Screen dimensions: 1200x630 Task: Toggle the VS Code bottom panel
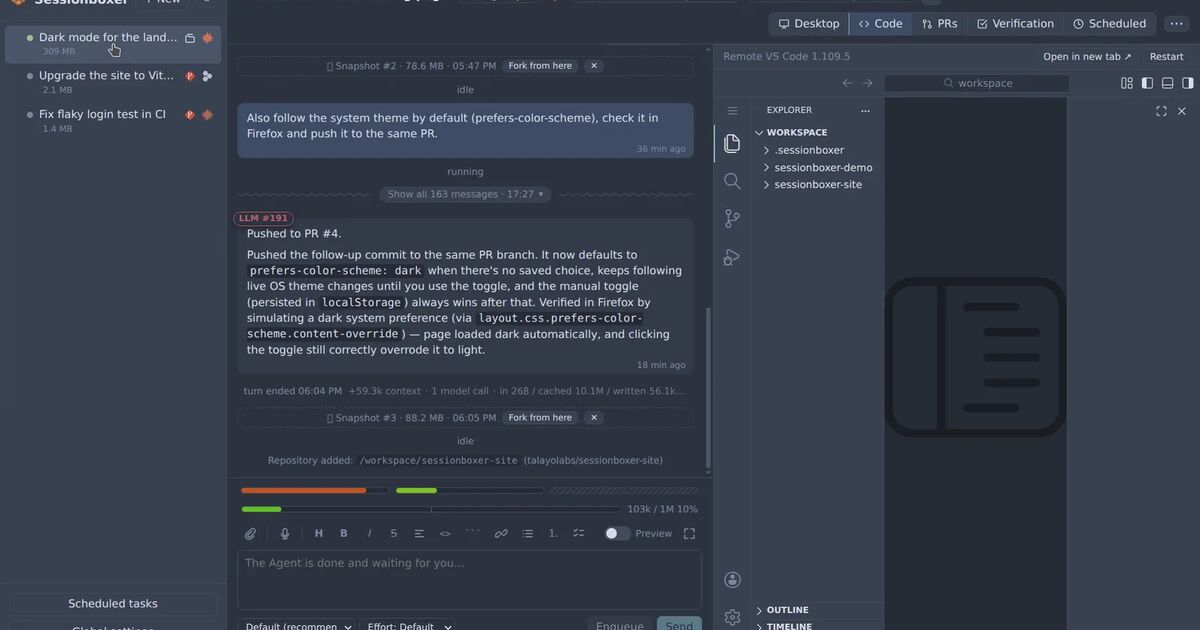click(1167, 84)
